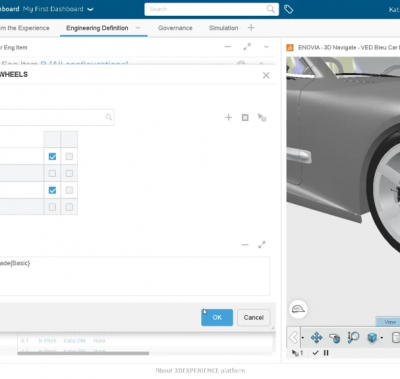
Task: Click the faded 'None' cell behind the dialog
Action: (99, 341)
